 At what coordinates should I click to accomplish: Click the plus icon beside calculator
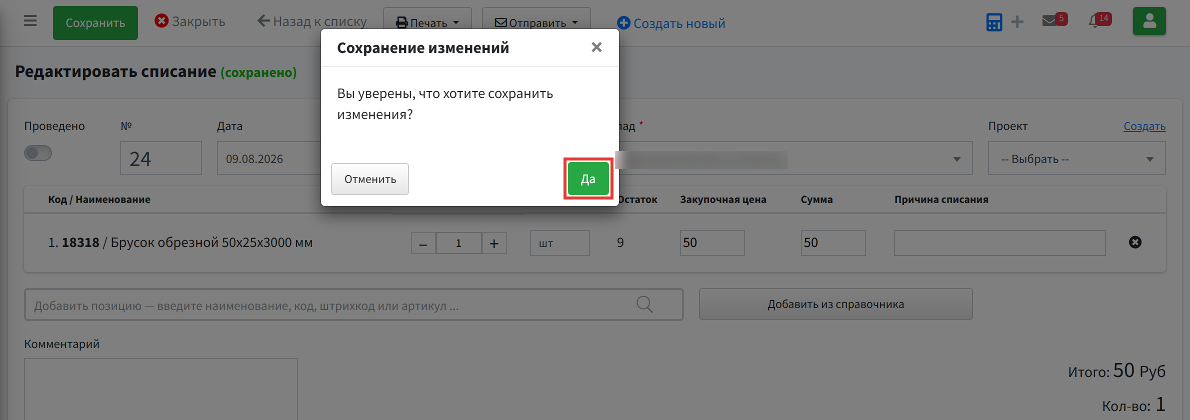tap(1018, 23)
